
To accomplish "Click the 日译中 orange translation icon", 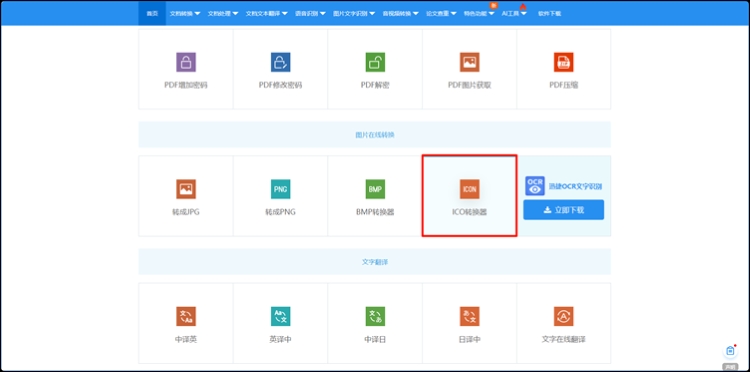I will pos(470,317).
